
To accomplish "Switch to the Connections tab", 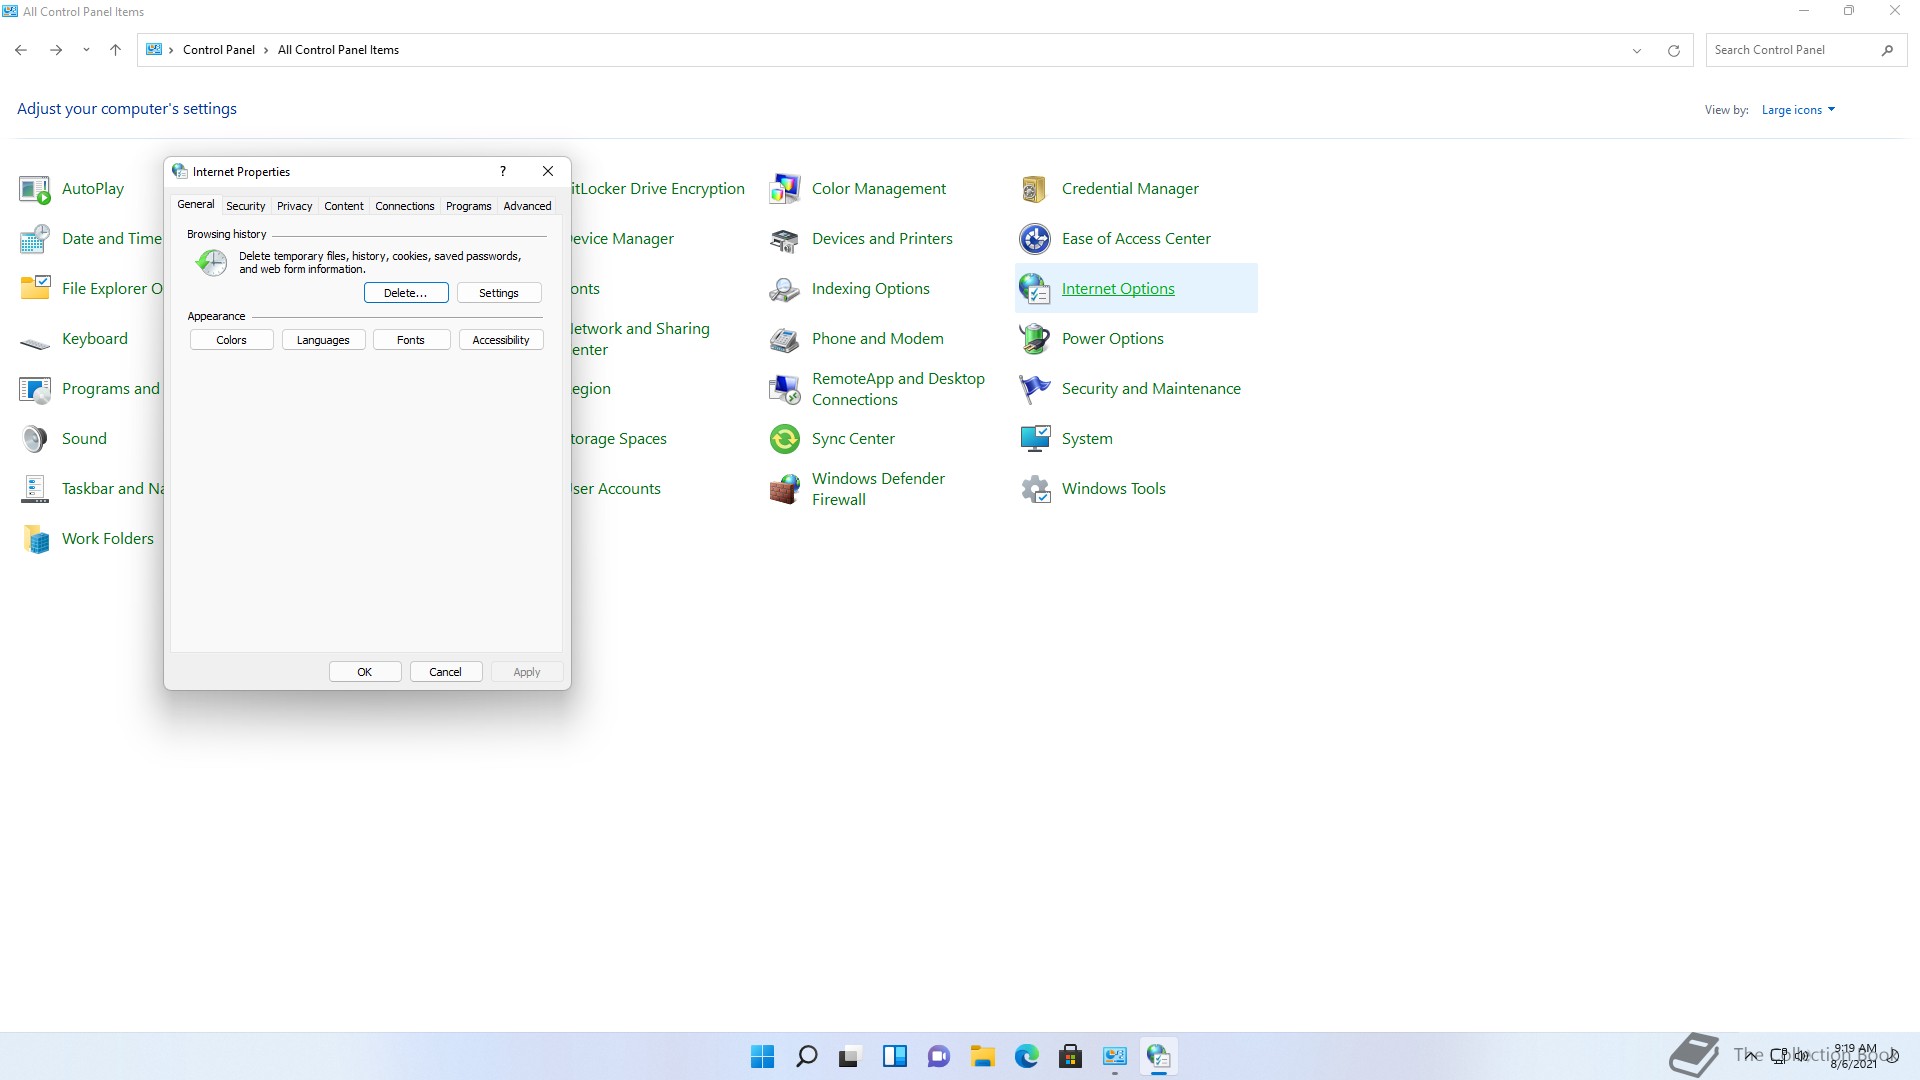I will pyautogui.click(x=405, y=206).
